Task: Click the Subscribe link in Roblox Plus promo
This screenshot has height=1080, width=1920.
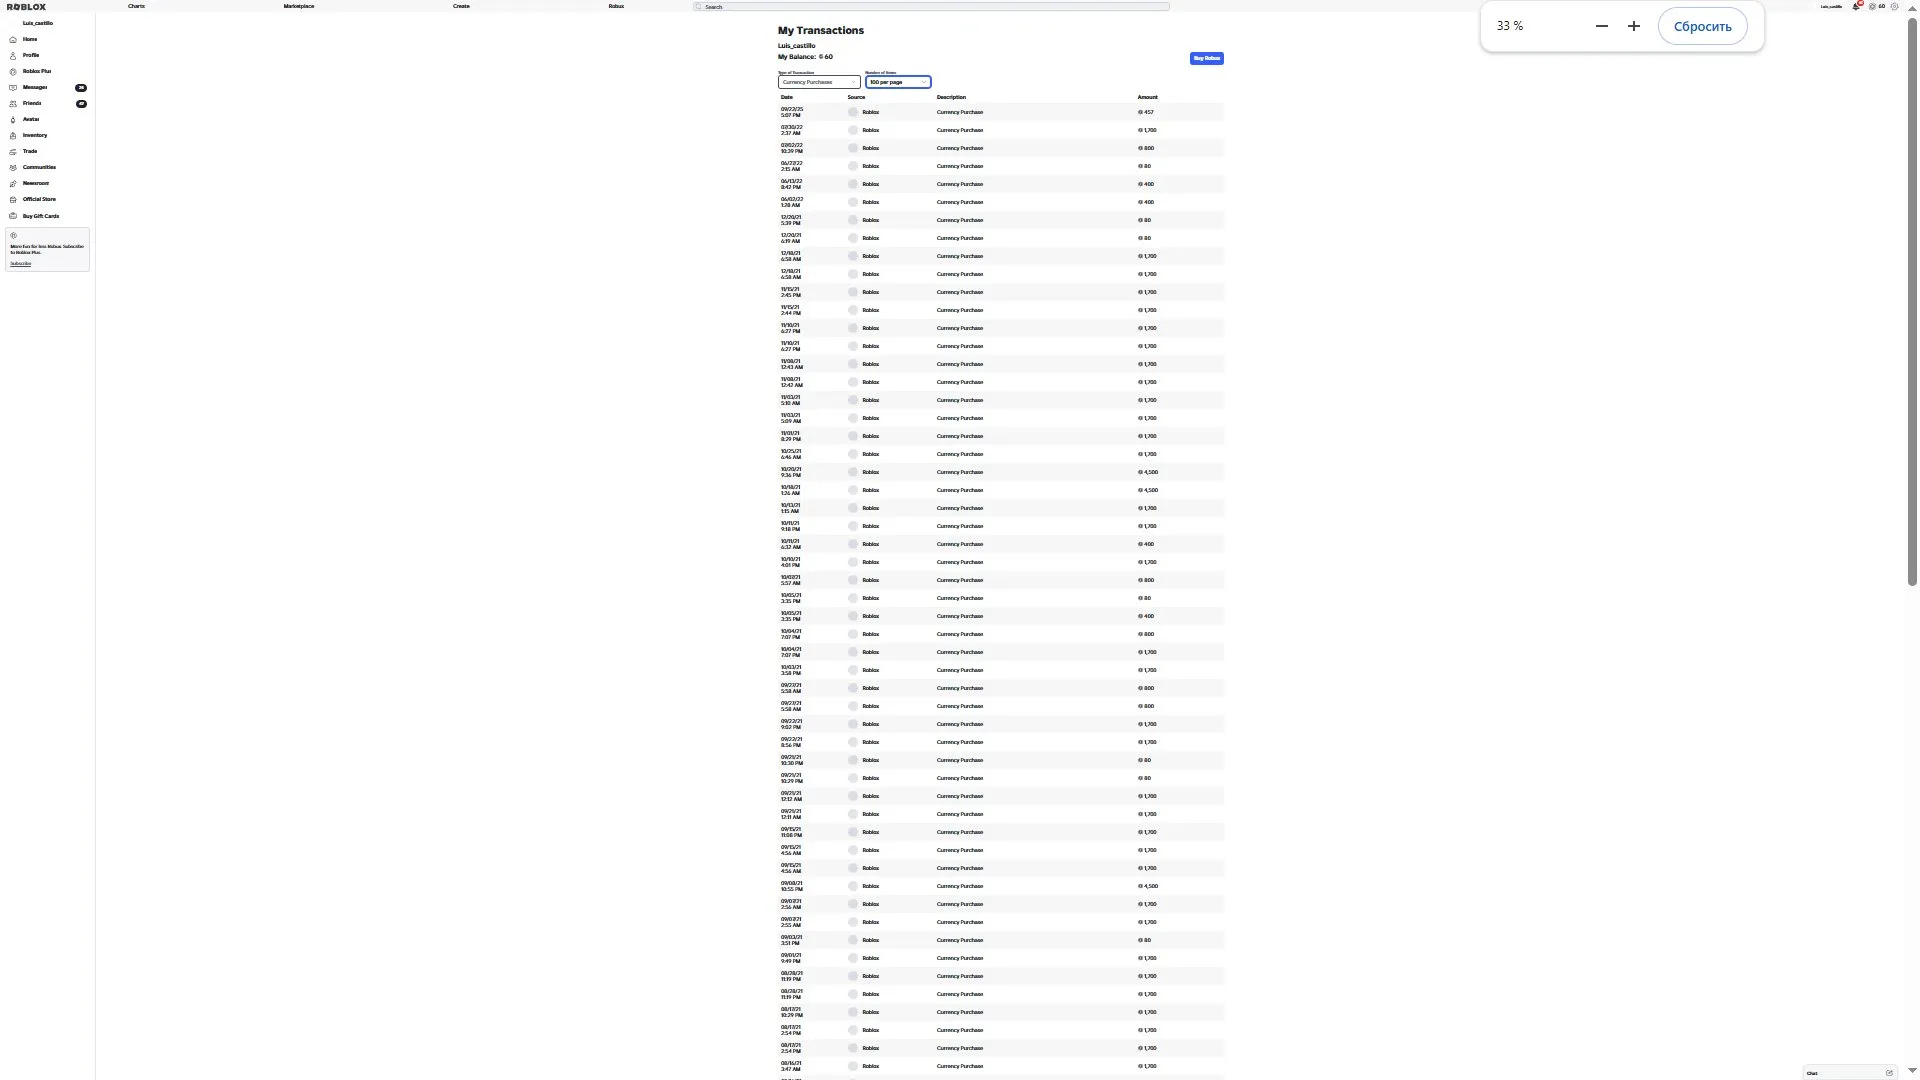Action: [x=21, y=263]
